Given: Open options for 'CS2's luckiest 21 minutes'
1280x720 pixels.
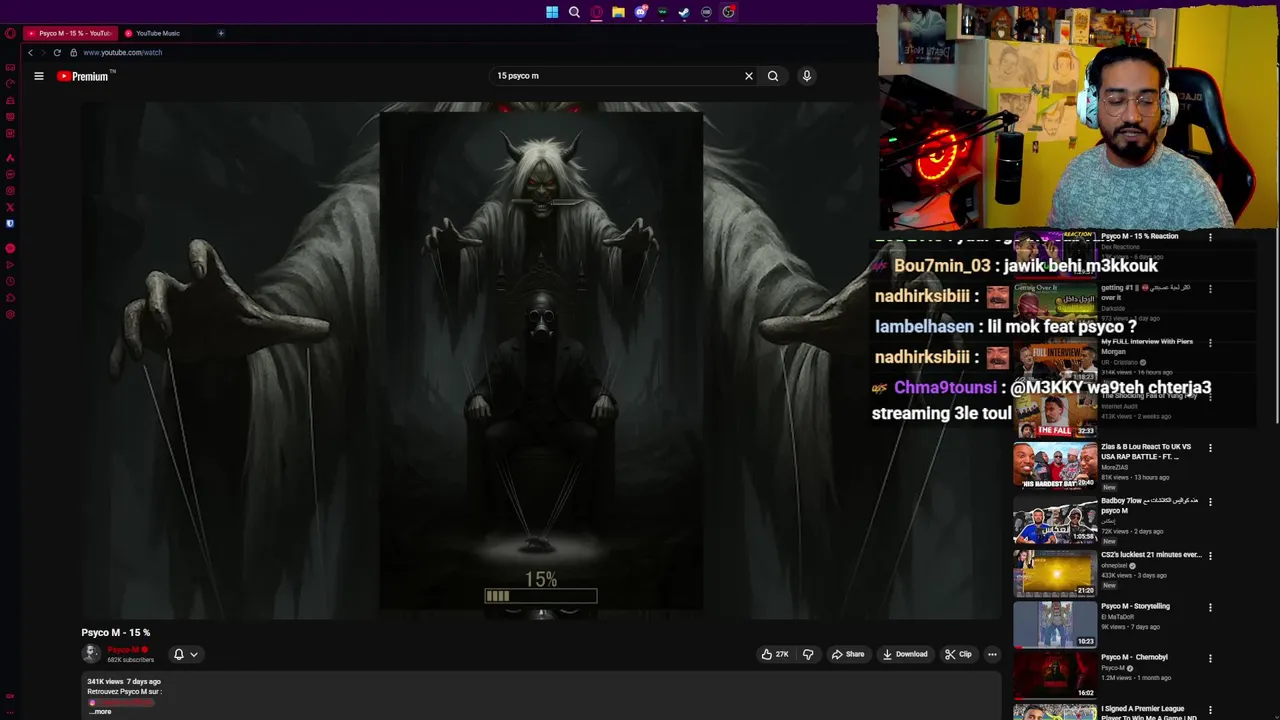Looking at the screenshot, I should coord(1210,556).
